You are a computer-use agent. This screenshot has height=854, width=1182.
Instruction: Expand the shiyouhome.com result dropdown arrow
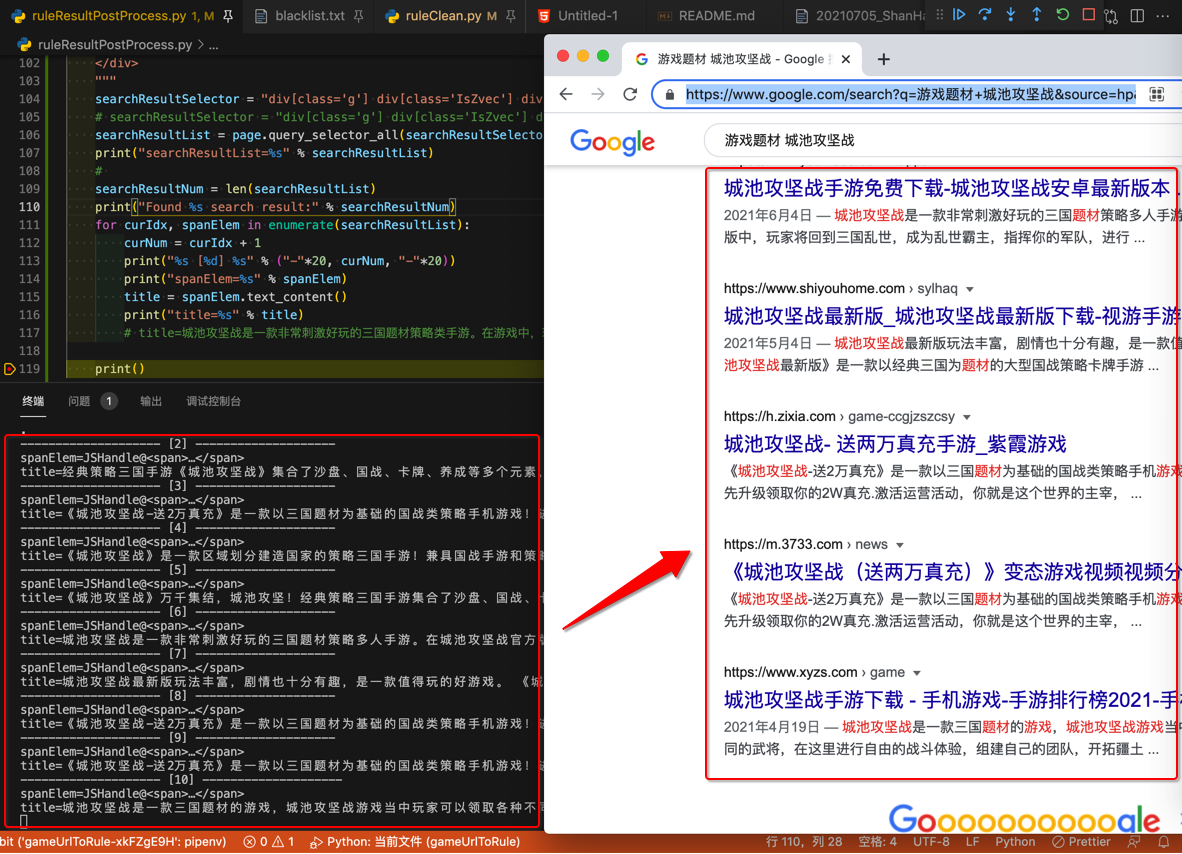click(x=970, y=289)
